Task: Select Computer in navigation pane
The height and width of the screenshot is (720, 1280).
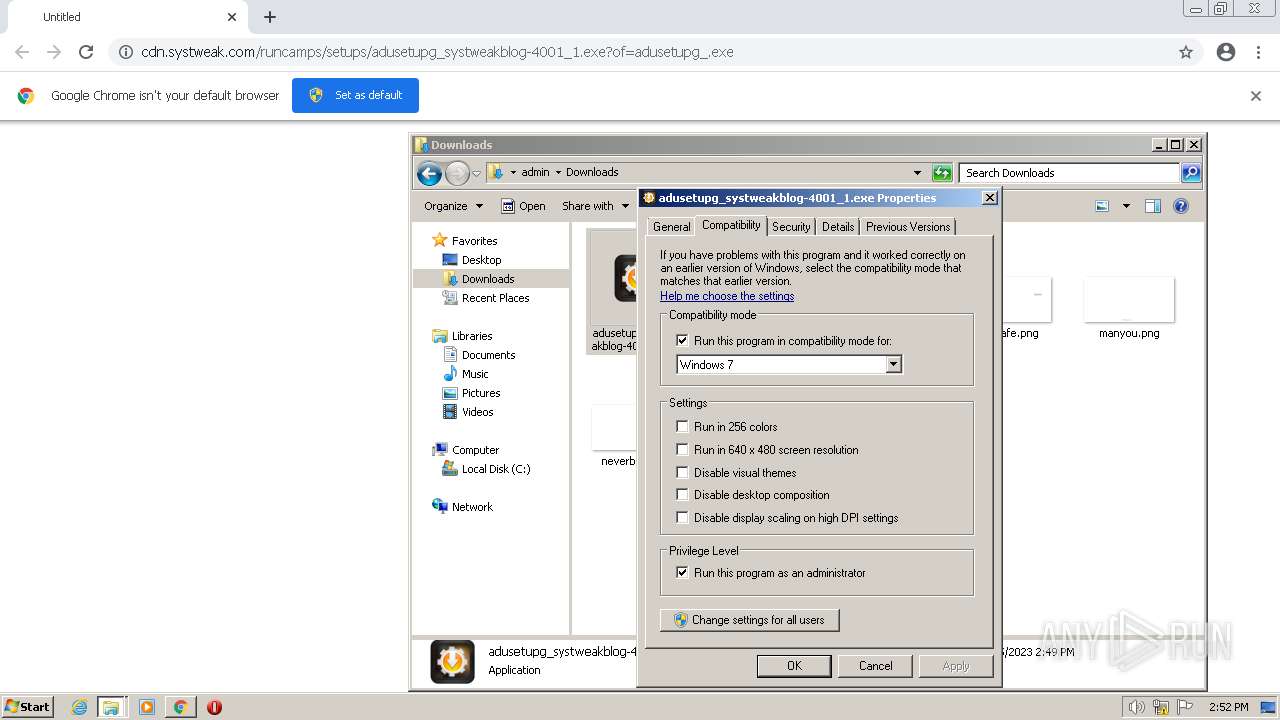Action: tap(475, 450)
